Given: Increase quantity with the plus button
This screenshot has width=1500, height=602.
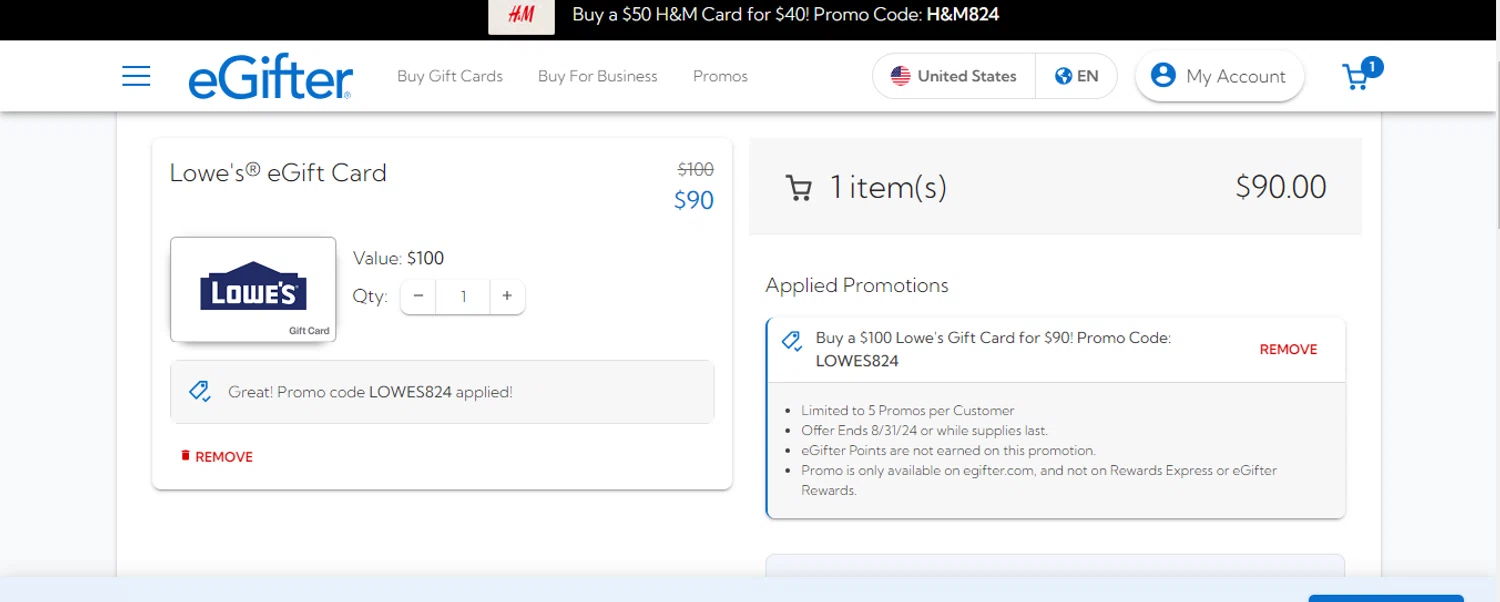Looking at the screenshot, I should coord(507,296).
